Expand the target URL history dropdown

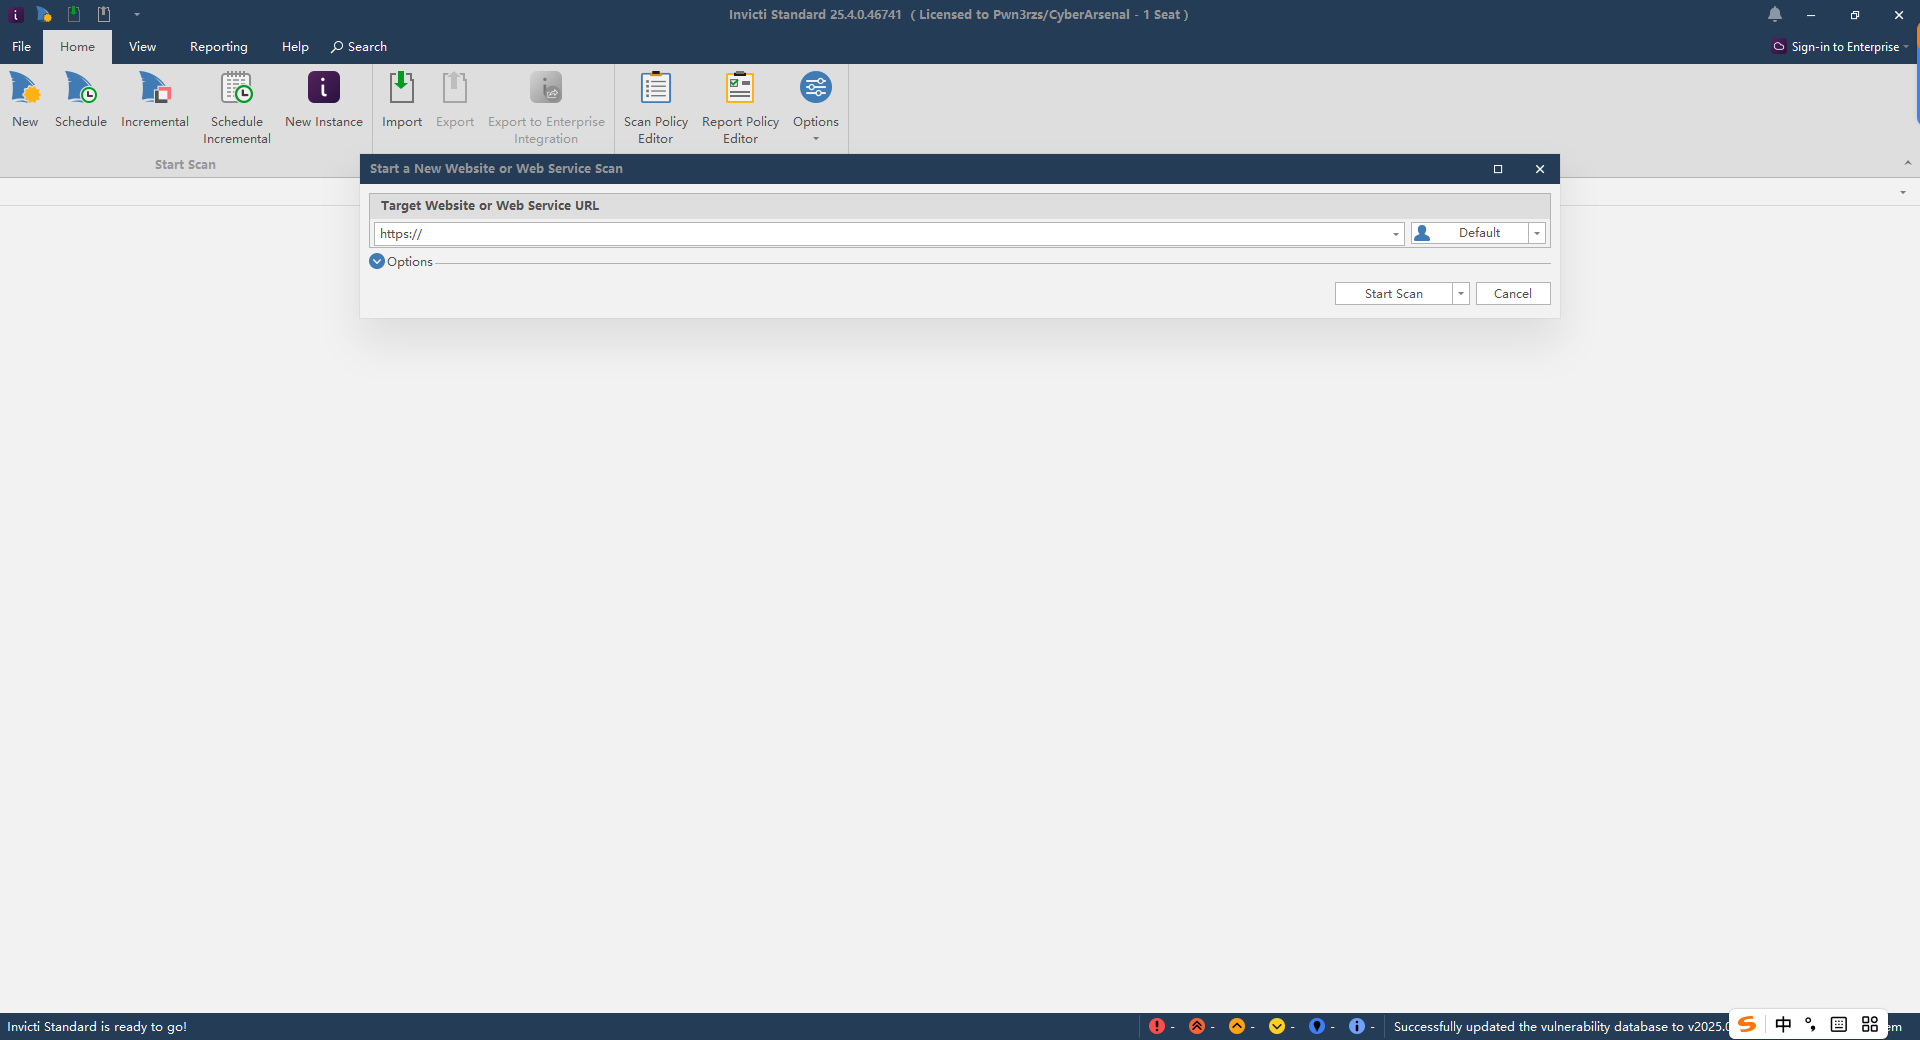point(1396,234)
